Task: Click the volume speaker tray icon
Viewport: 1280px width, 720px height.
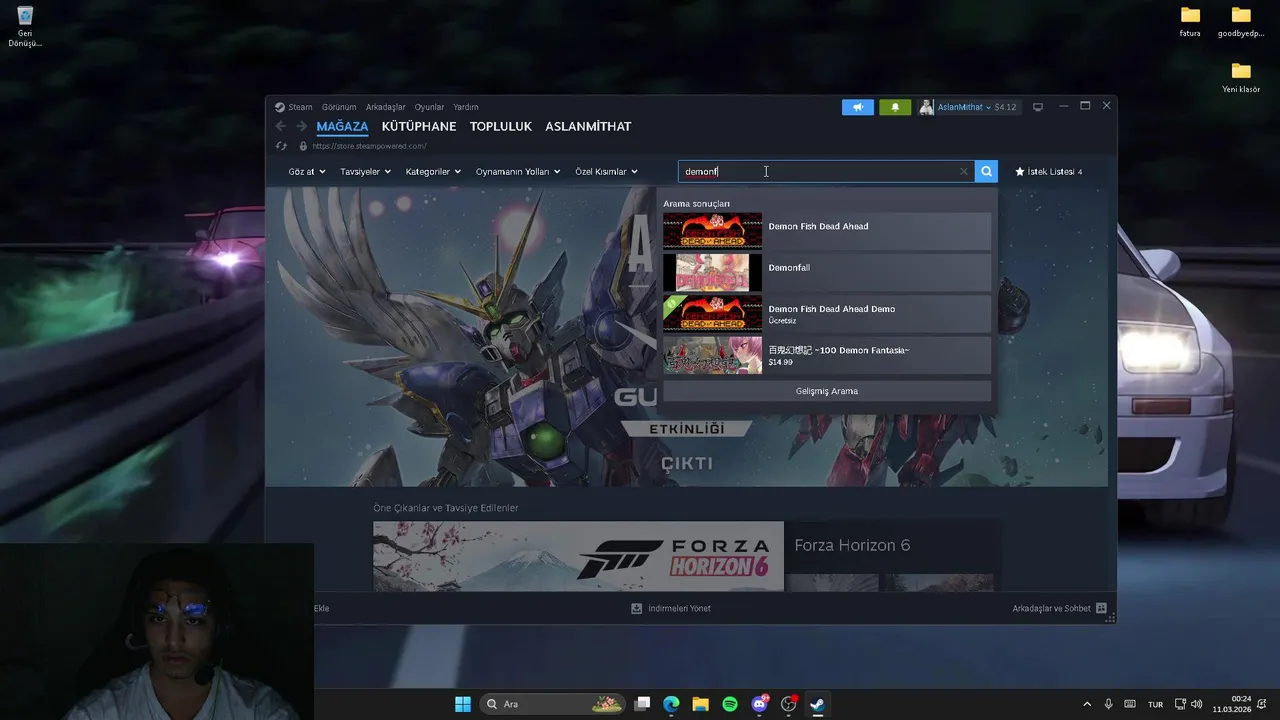Action: point(1197,704)
